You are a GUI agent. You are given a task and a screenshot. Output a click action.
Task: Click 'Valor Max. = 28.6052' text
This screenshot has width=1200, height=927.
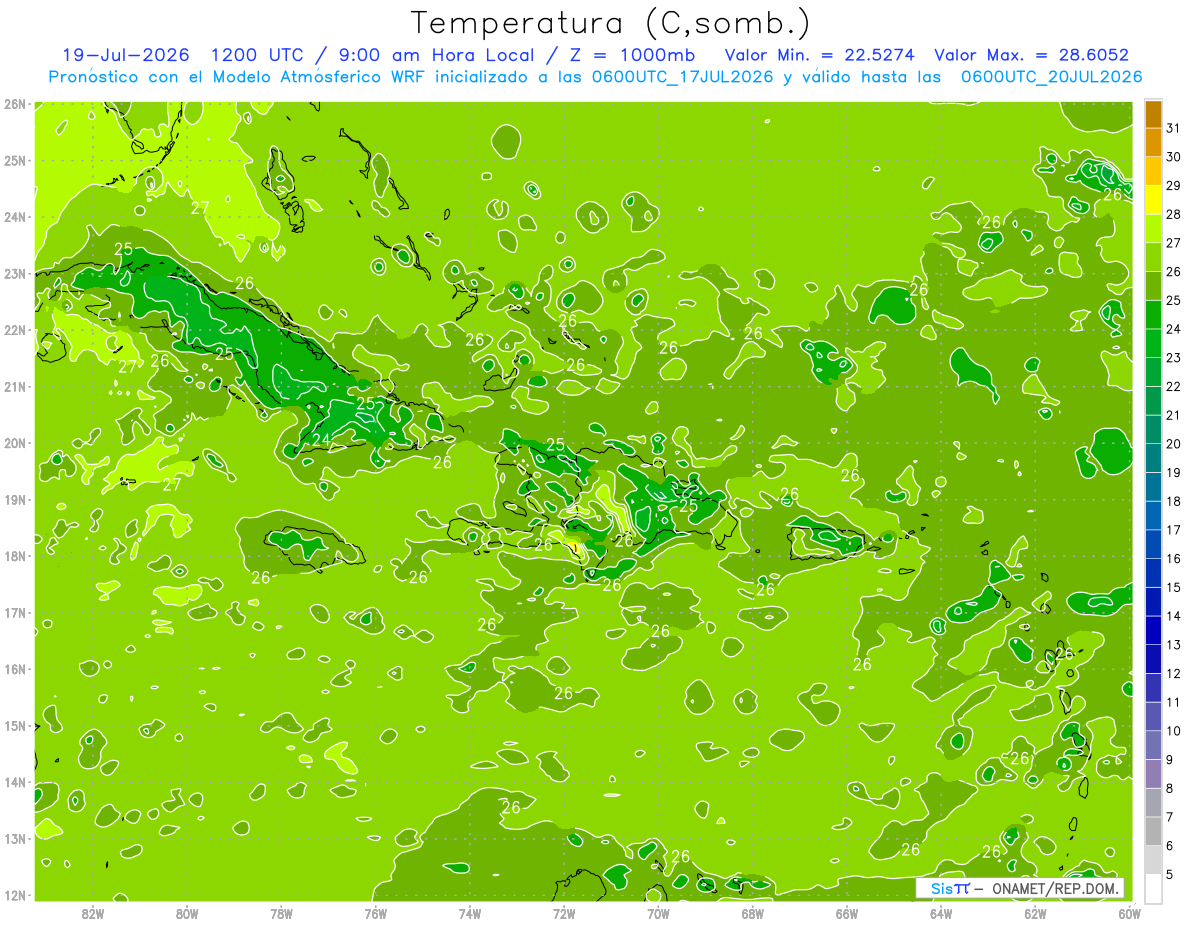point(1032,55)
